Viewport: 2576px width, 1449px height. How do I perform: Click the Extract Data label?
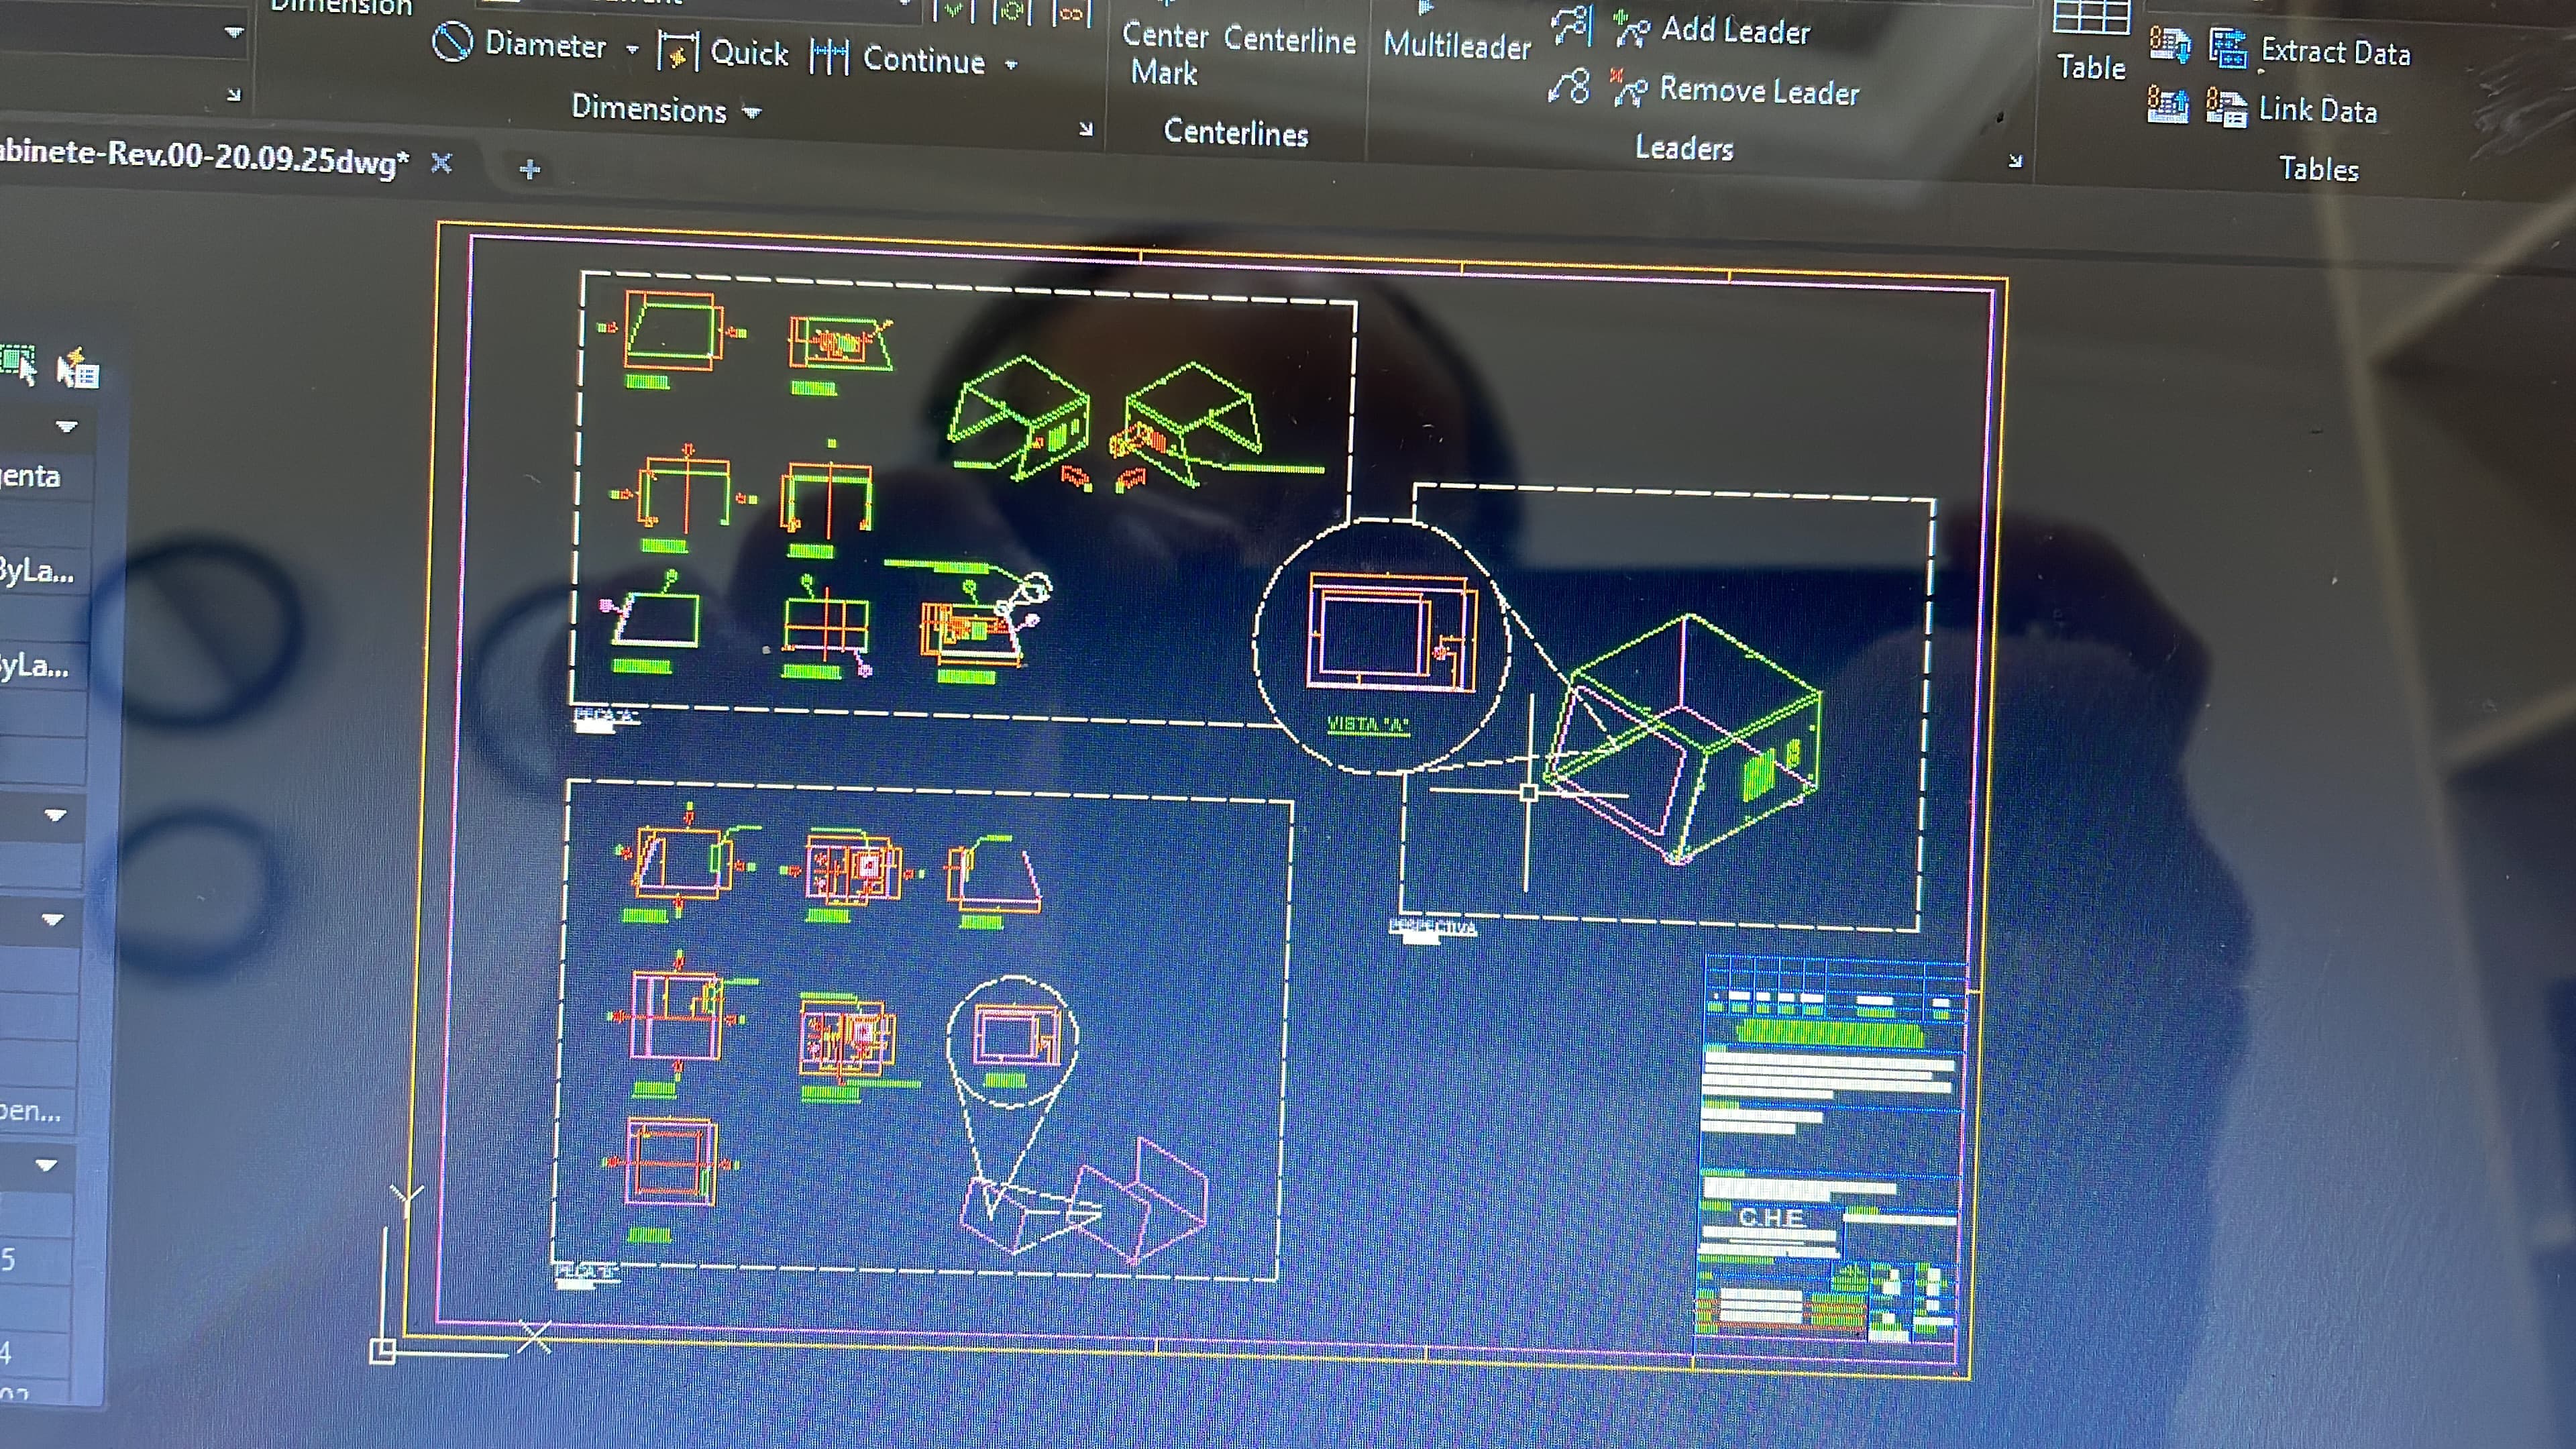2335,51
